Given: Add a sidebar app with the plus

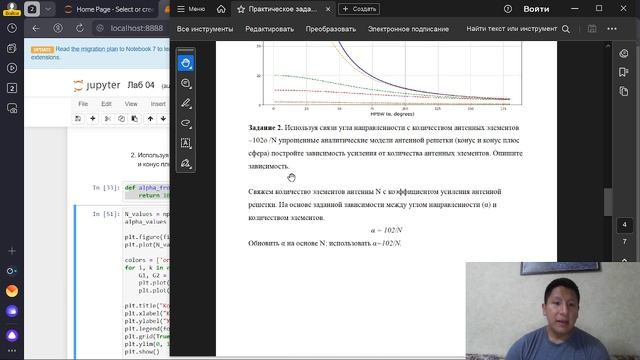Looking at the screenshot, I should (12, 251).
